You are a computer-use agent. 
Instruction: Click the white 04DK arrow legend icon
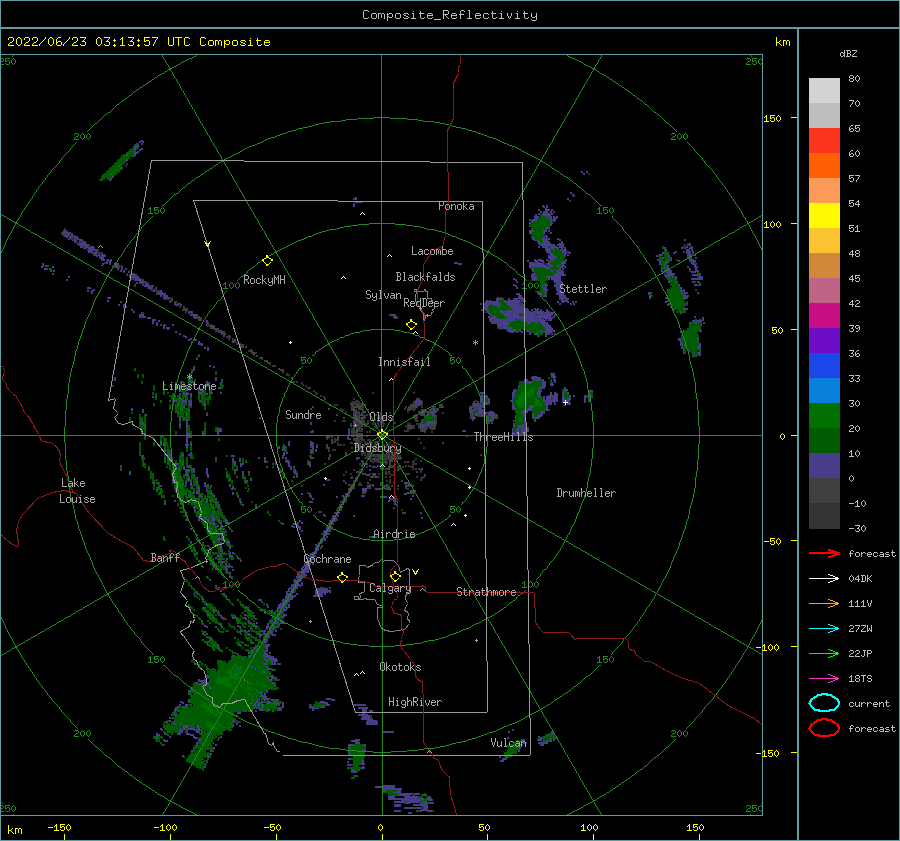(x=824, y=578)
